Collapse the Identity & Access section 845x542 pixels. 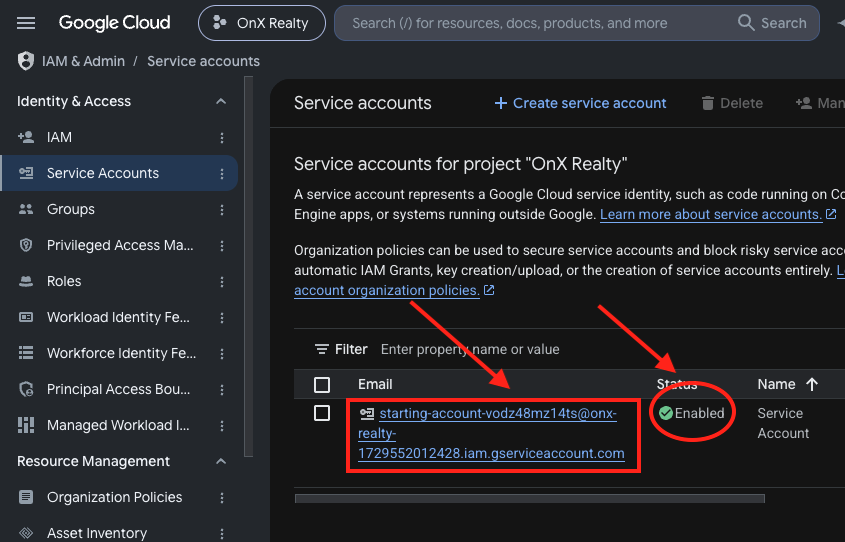(221, 101)
